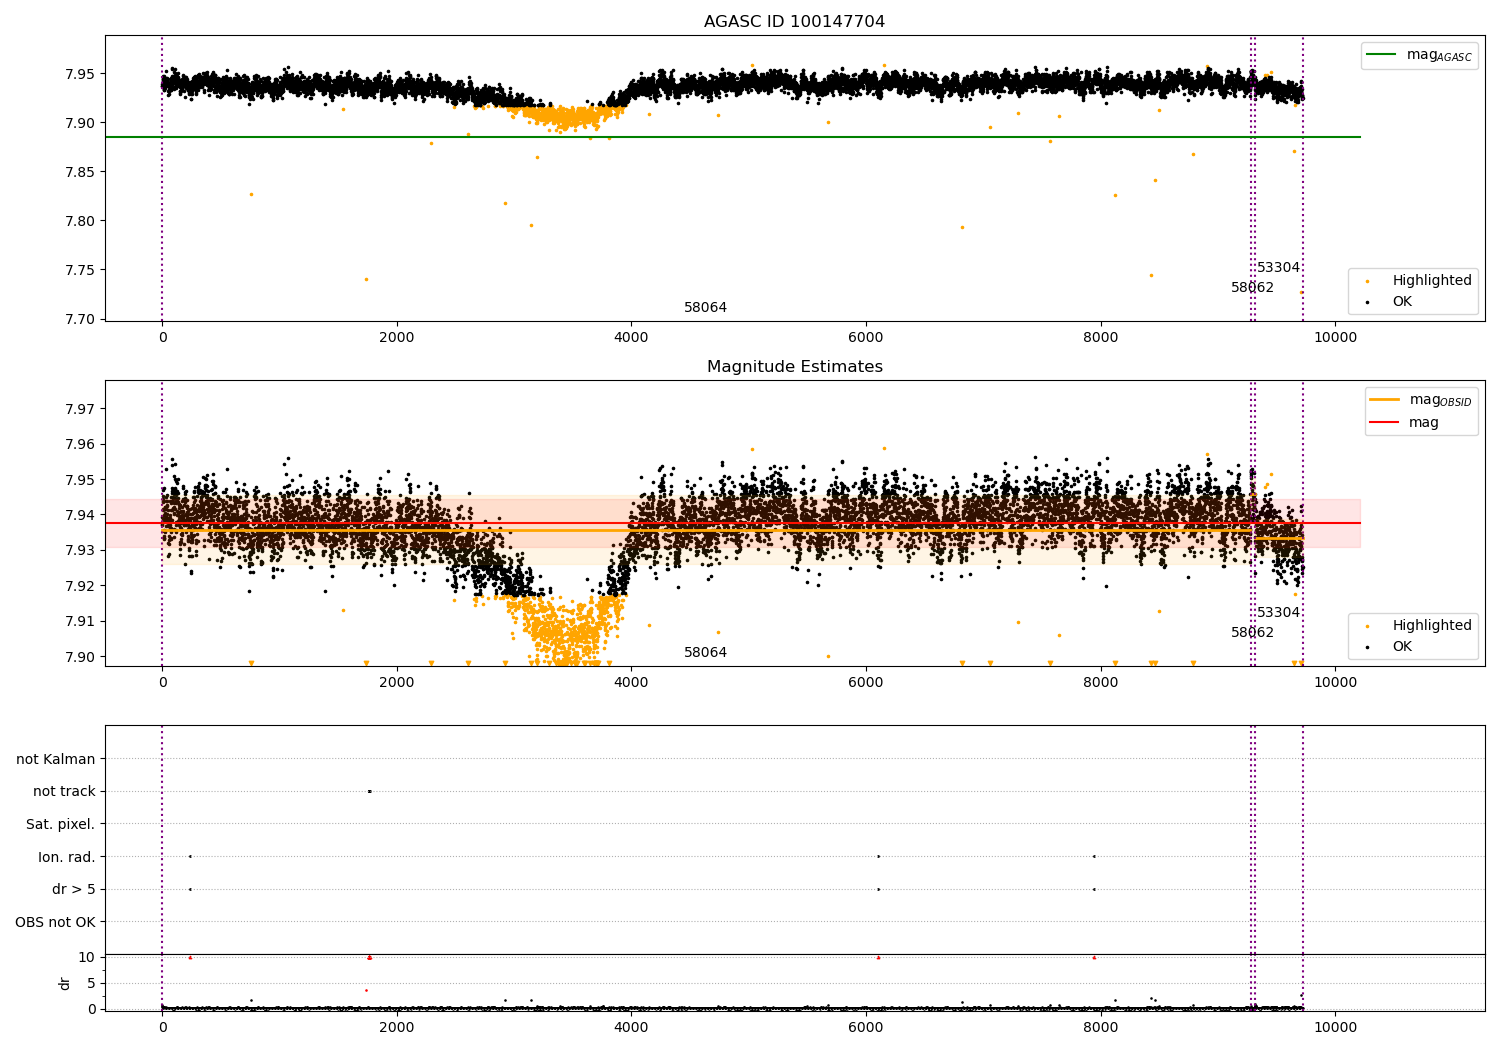Click the 7.91 y-tick of Magnitude Estimates plot

click(x=80, y=621)
